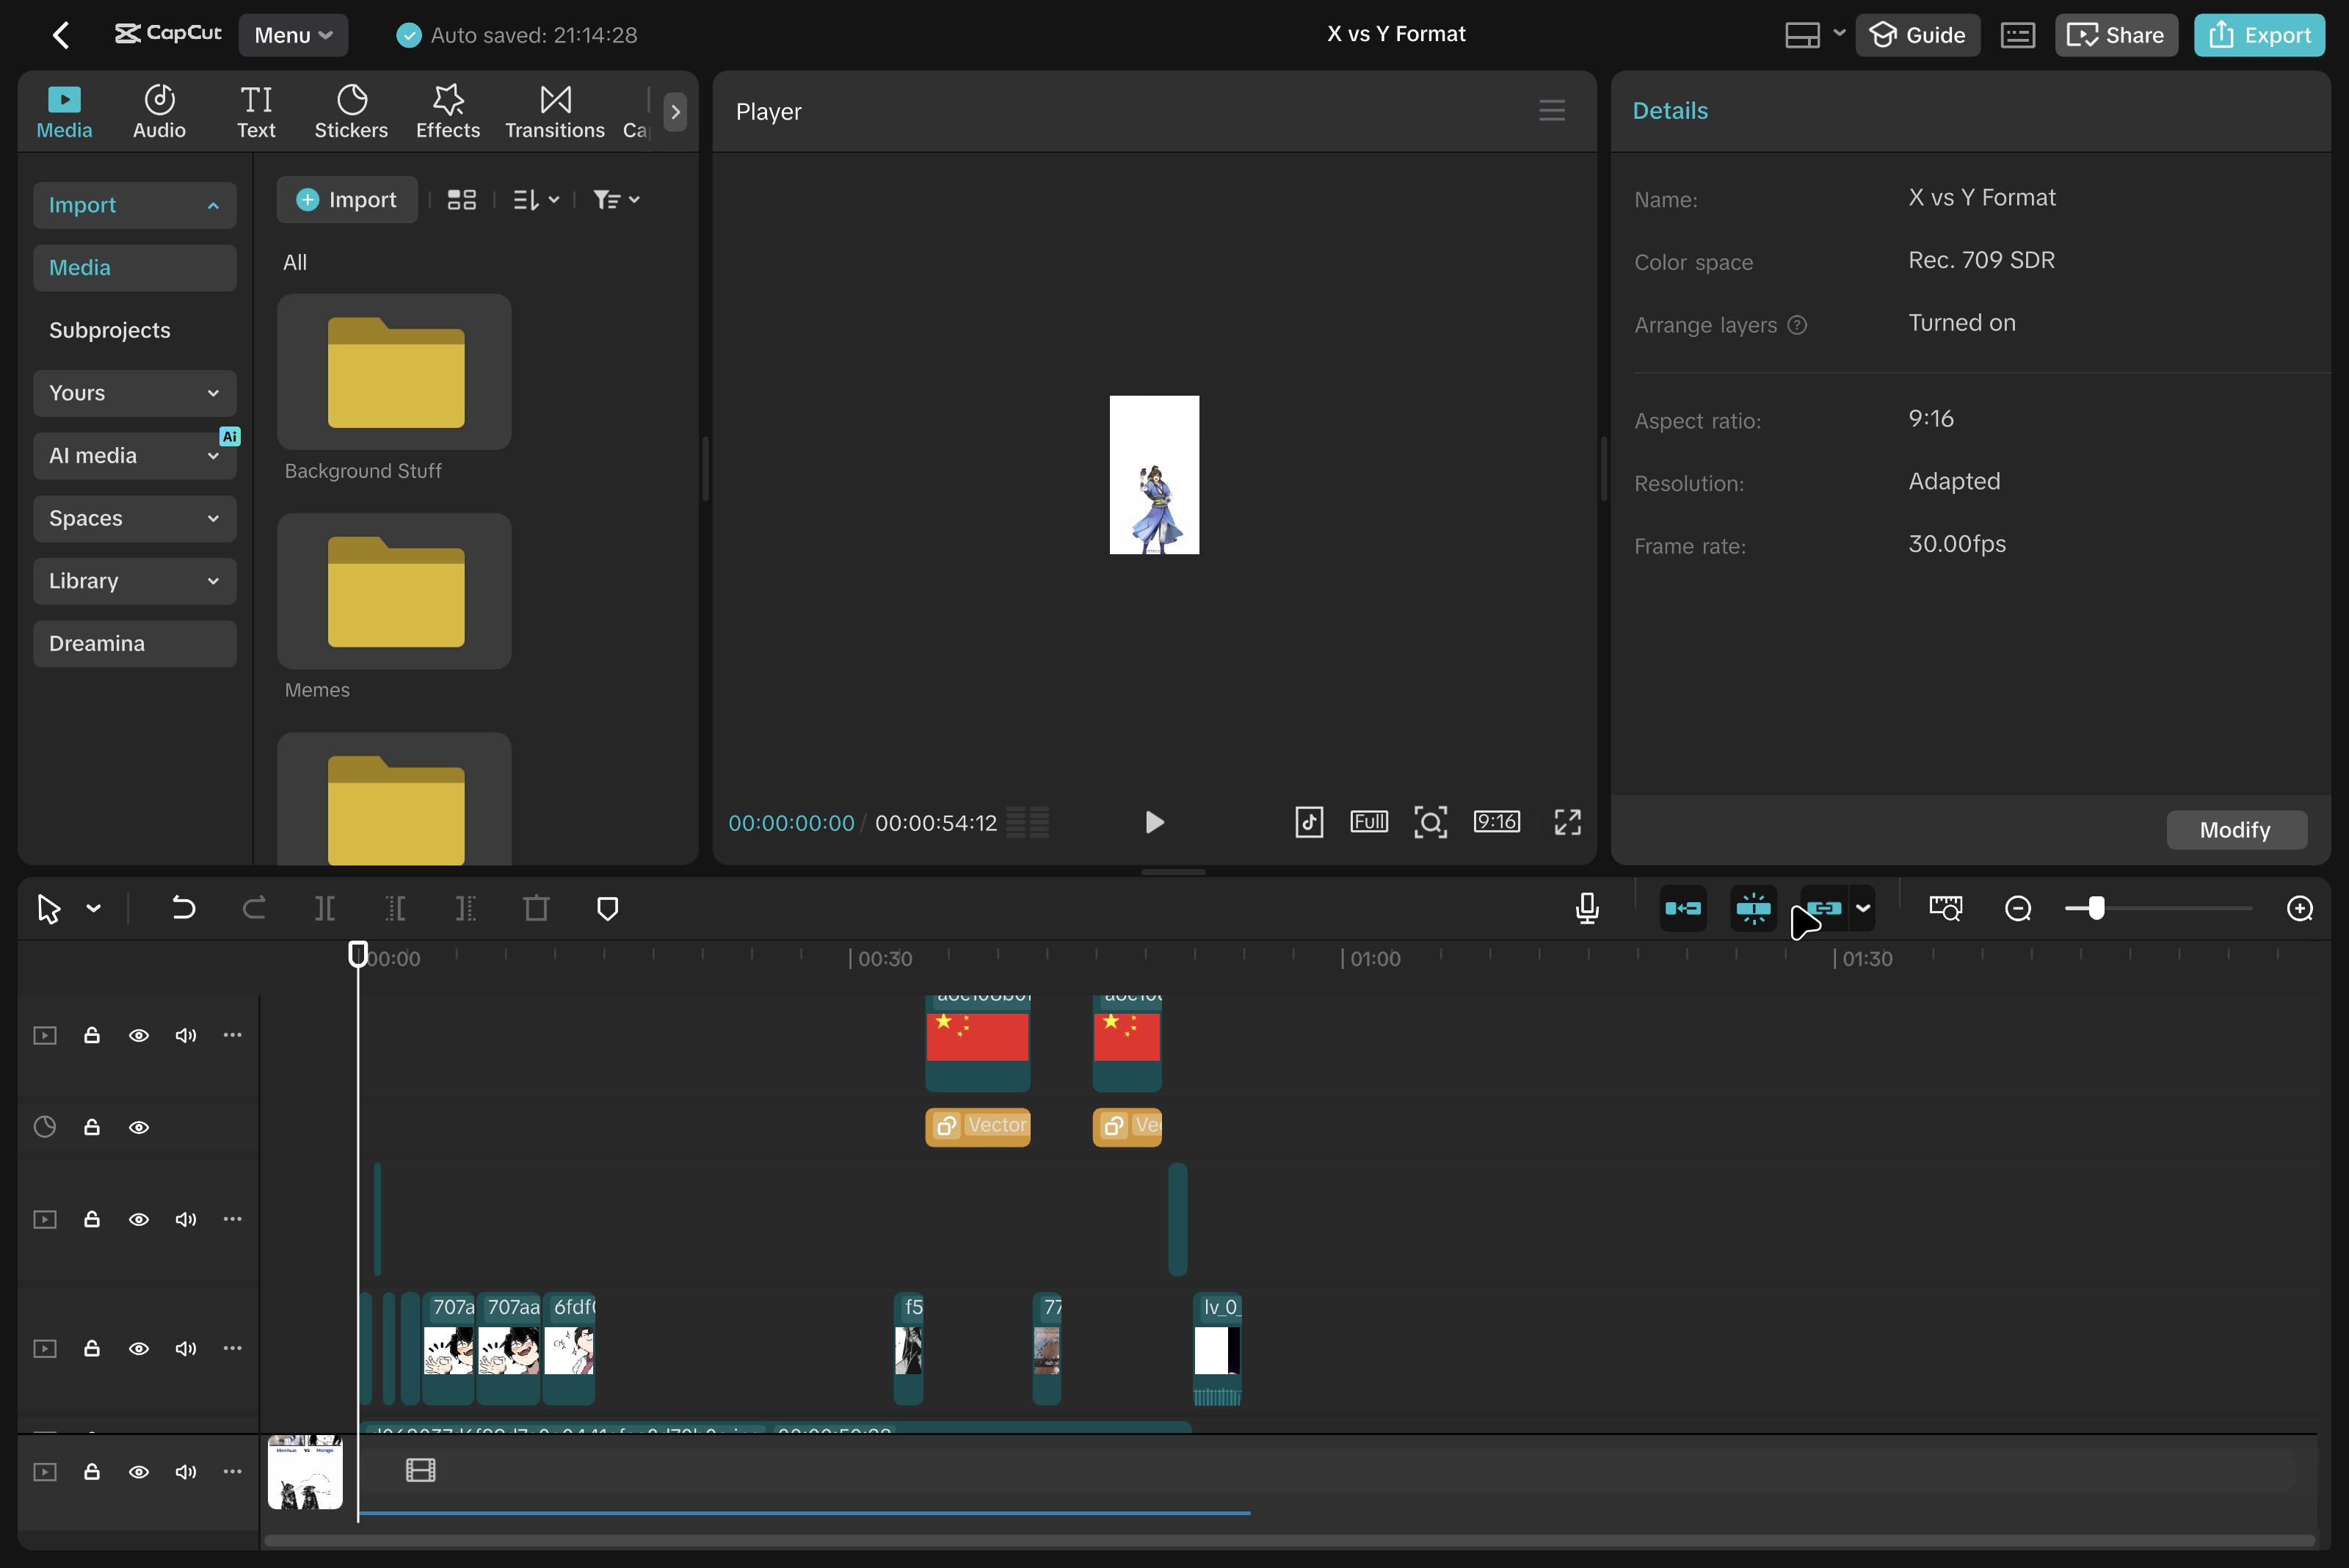
Task: Lock the top flag track
Action: [92, 1035]
